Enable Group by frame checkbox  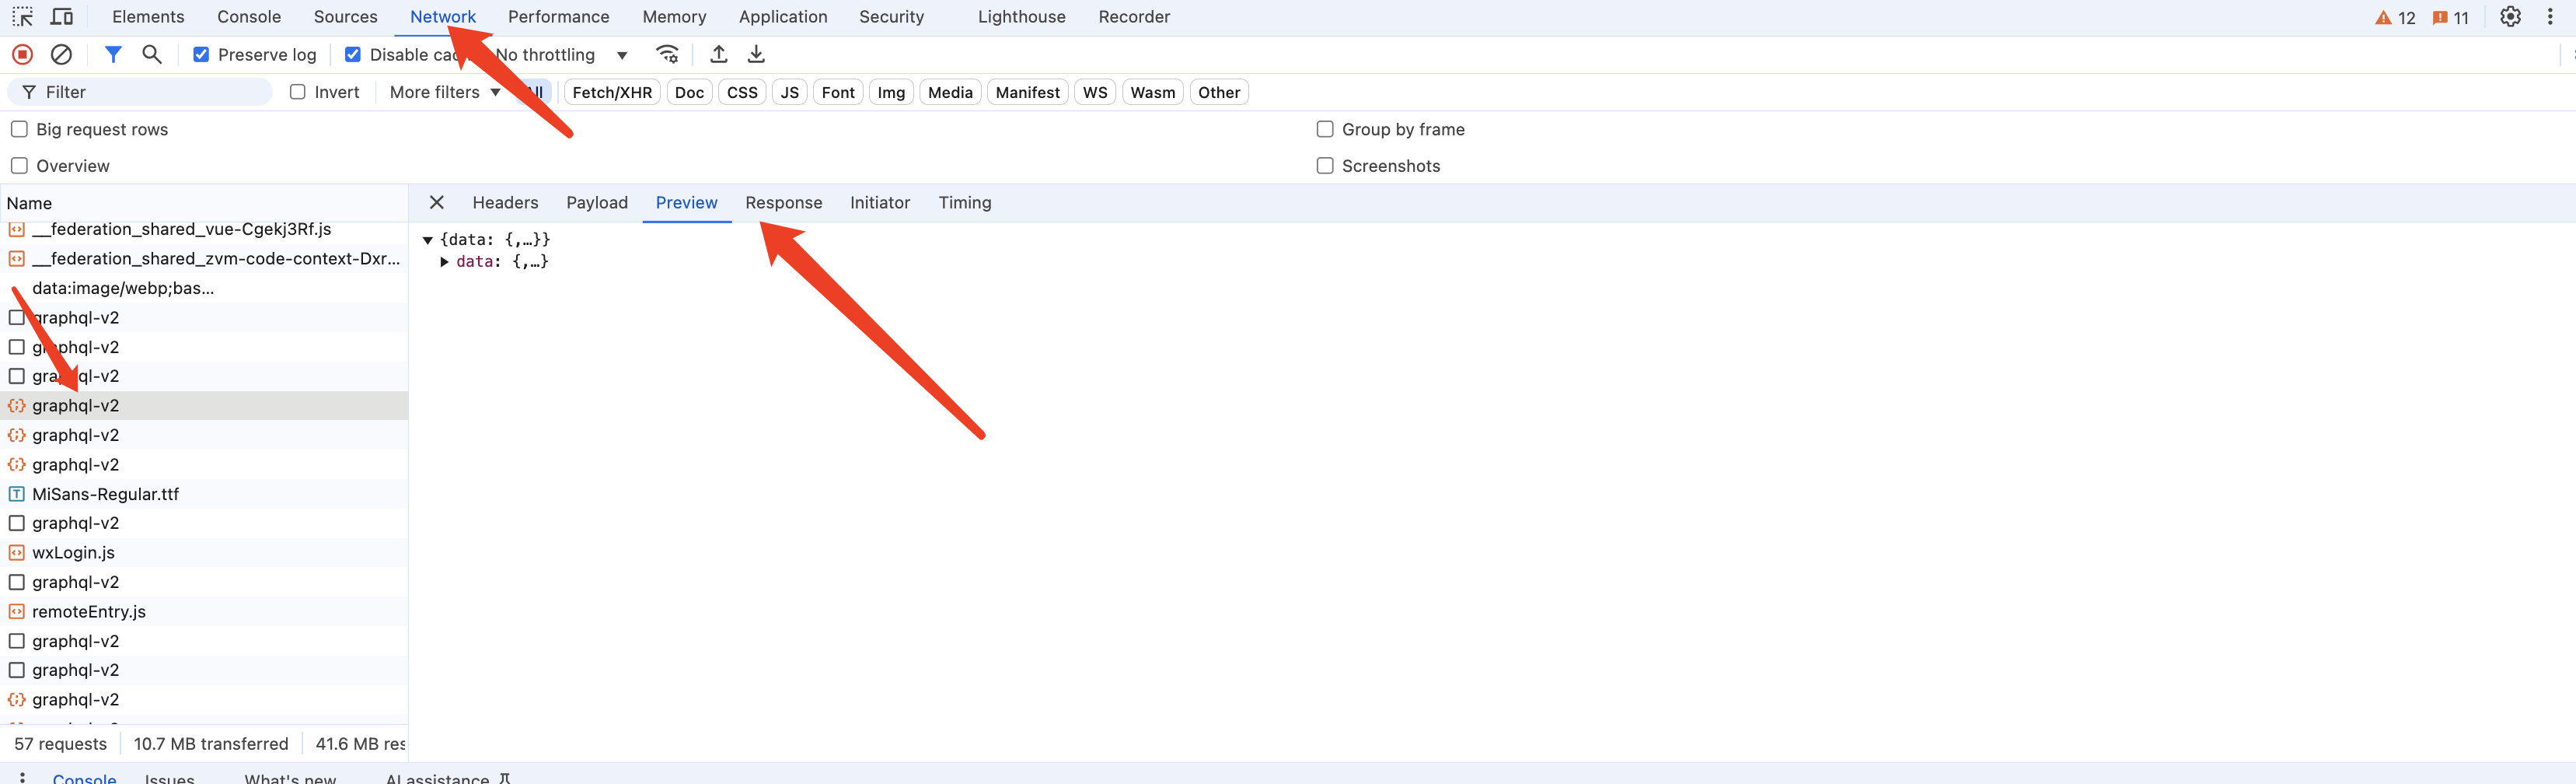[1325, 129]
